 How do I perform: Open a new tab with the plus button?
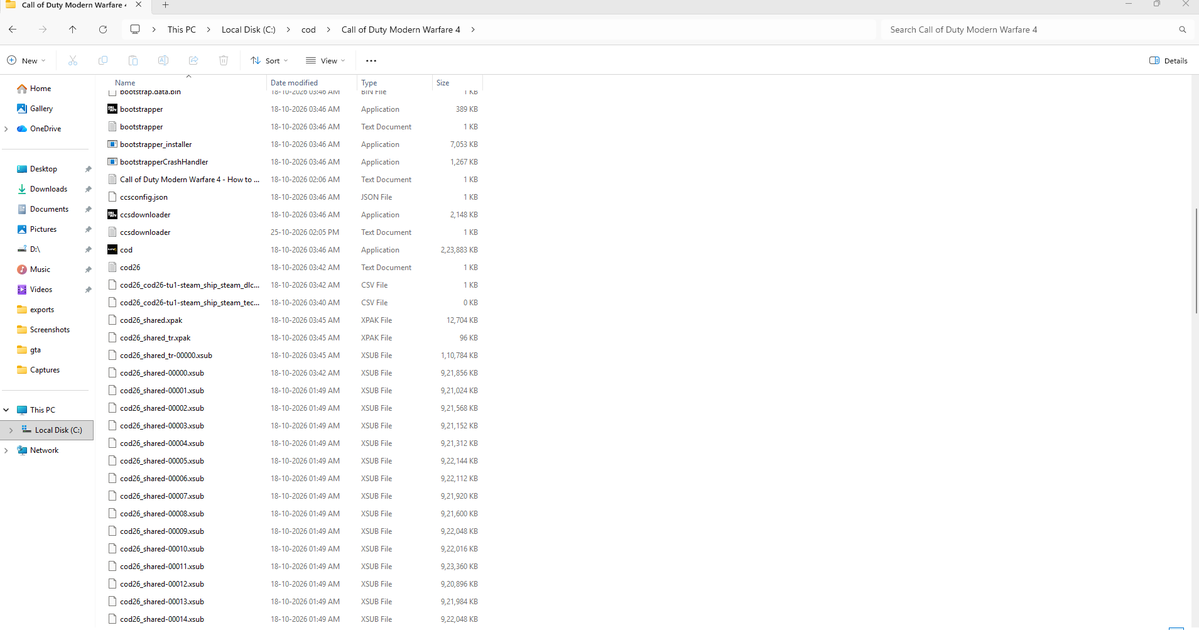tap(165, 5)
